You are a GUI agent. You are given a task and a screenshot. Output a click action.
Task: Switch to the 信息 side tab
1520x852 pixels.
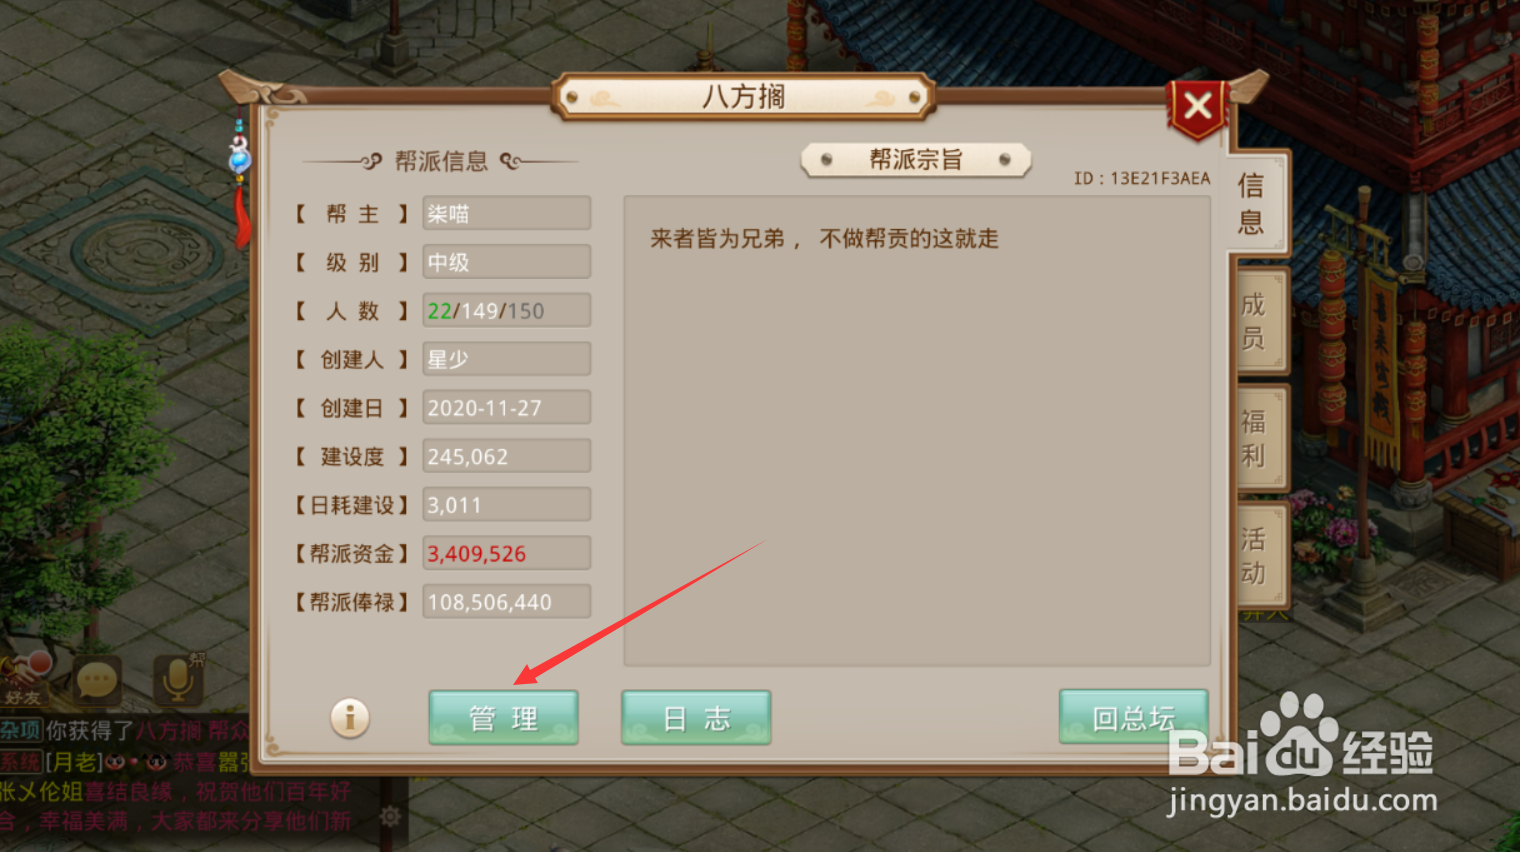click(x=1252, y=203)
